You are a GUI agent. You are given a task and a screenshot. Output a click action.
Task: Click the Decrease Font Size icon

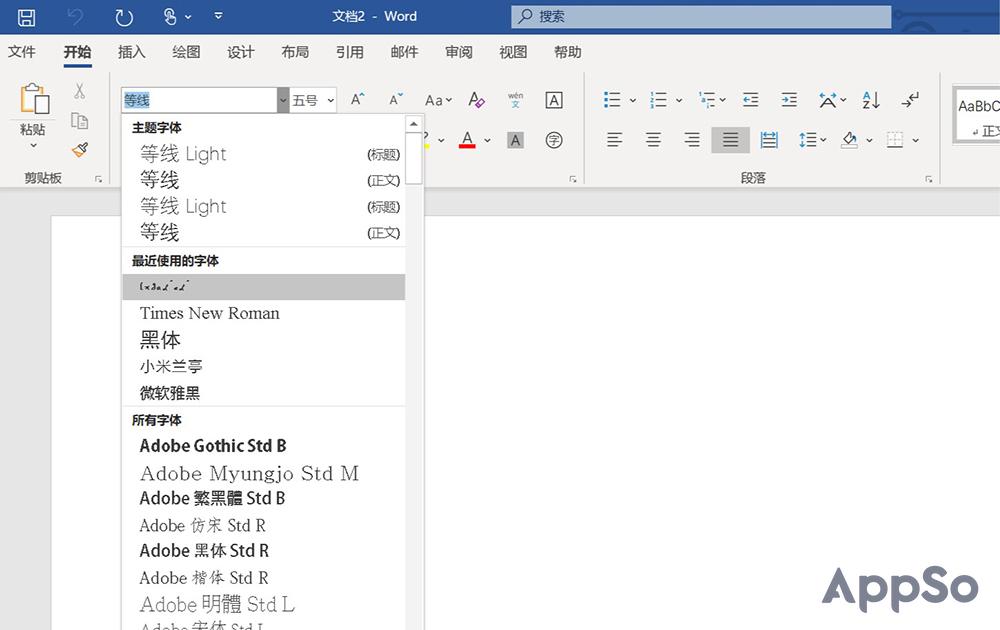click(396, 99)
